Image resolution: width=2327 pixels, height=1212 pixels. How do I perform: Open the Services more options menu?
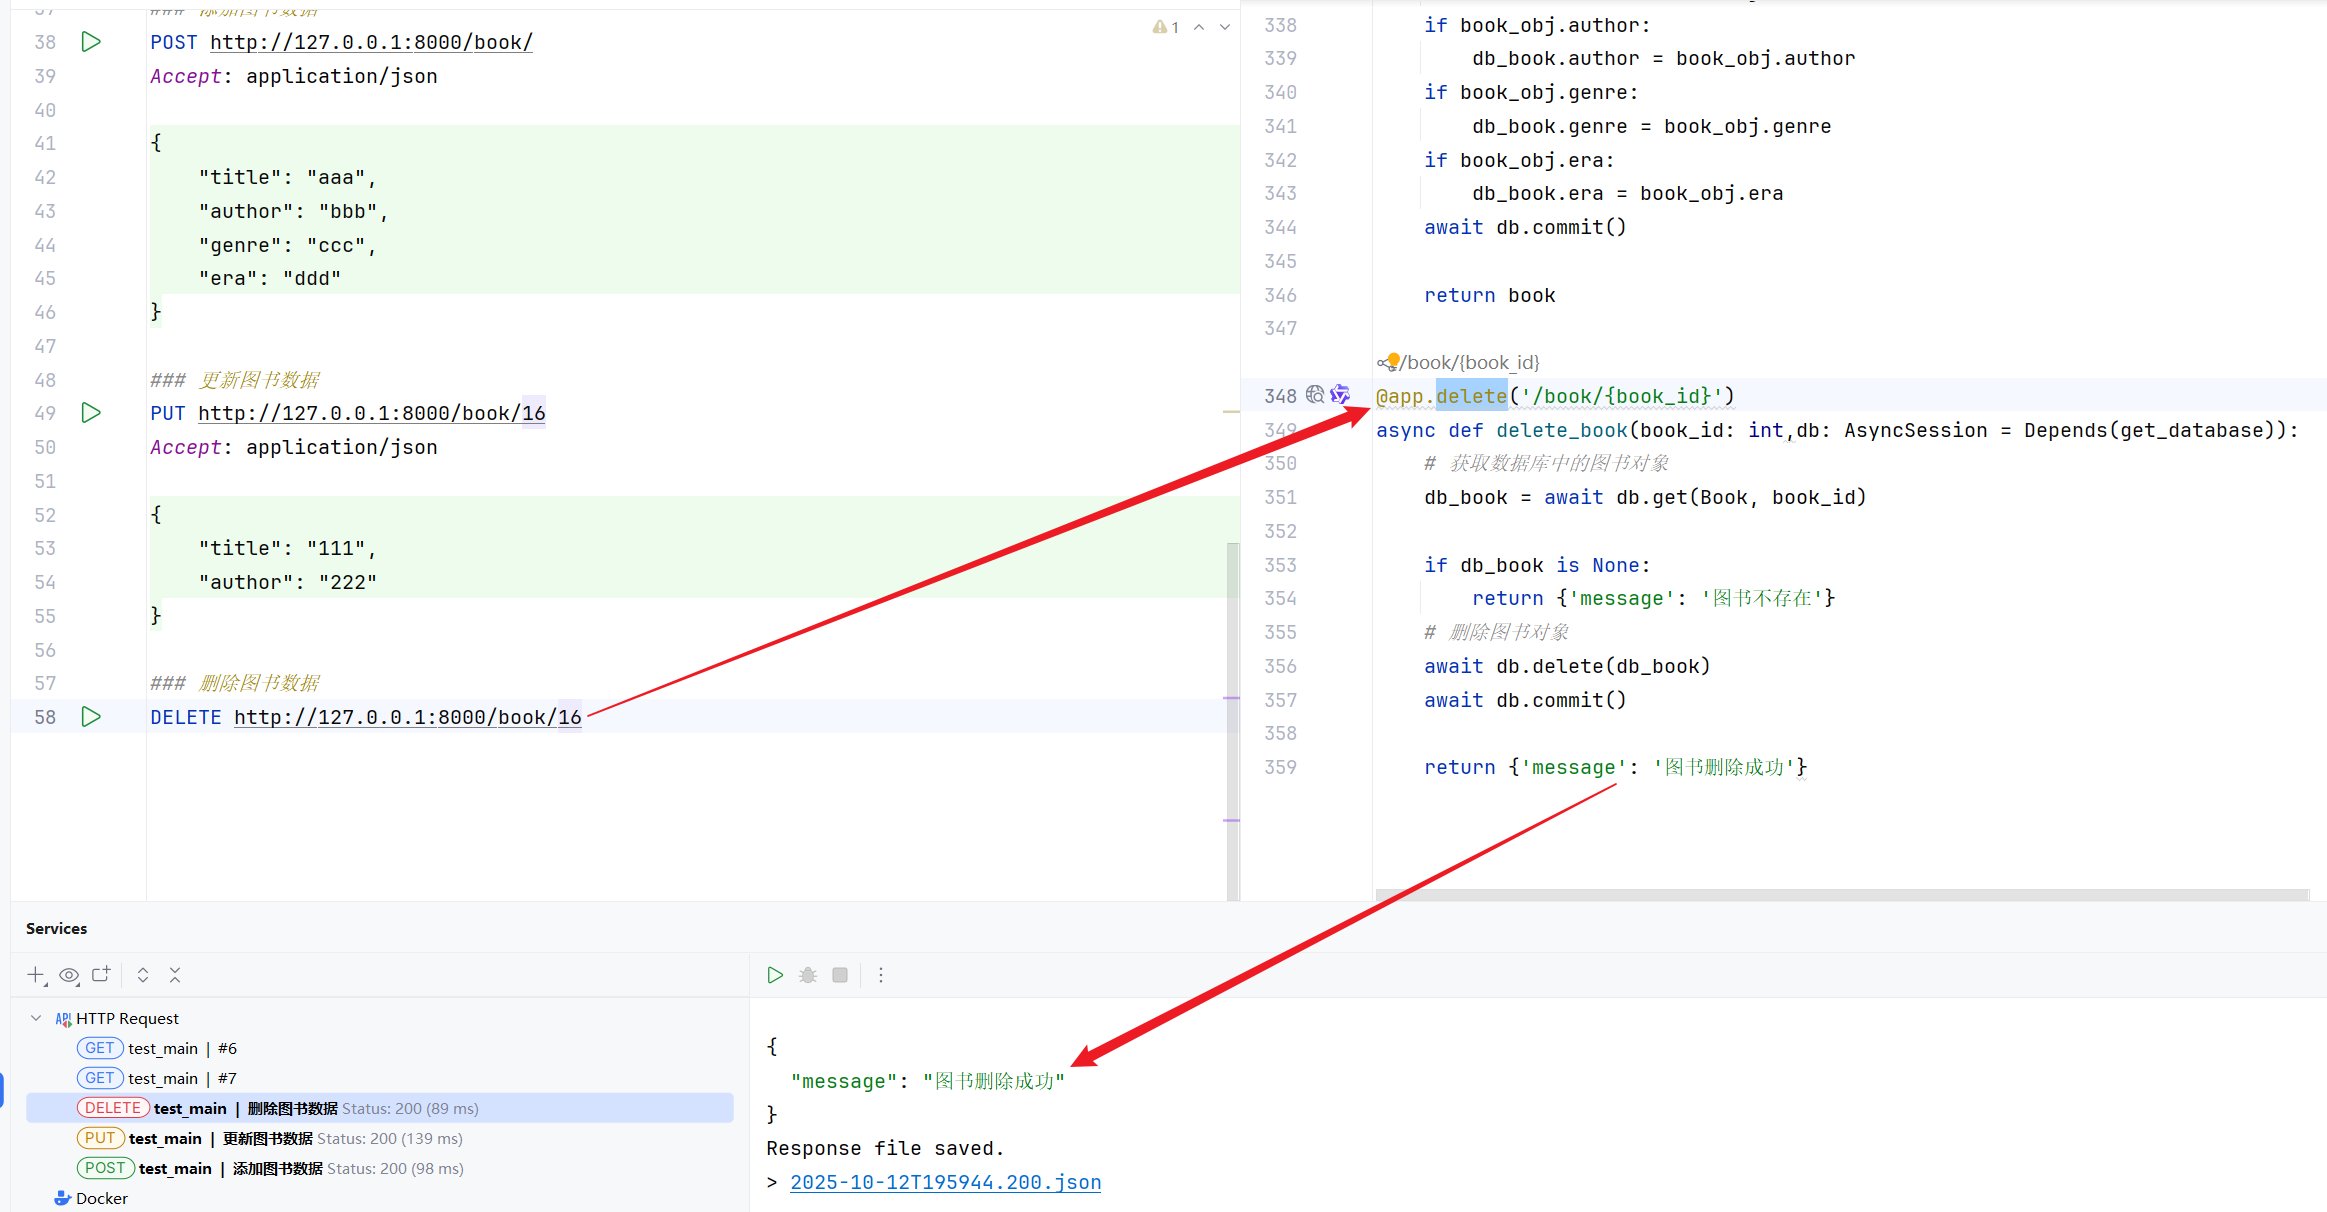881,975
